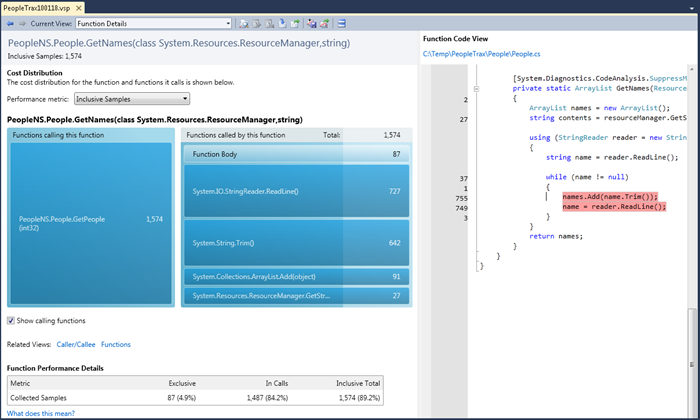Select the calling function PeopleNS.People.GetPeople block
This screenshot has width=700, height=420.
(91, 223)
